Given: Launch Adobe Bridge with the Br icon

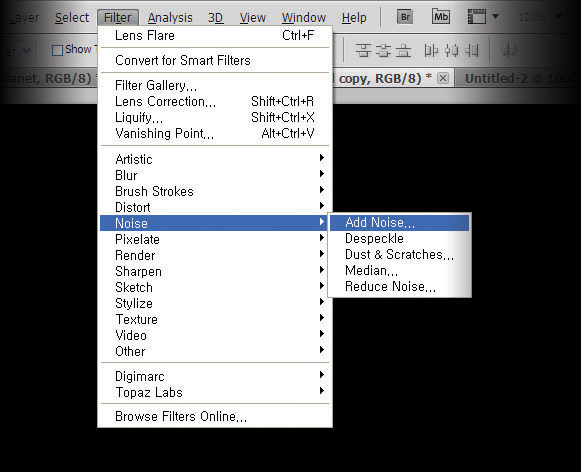Looking at the screenshot, I should tap(405, 17).
